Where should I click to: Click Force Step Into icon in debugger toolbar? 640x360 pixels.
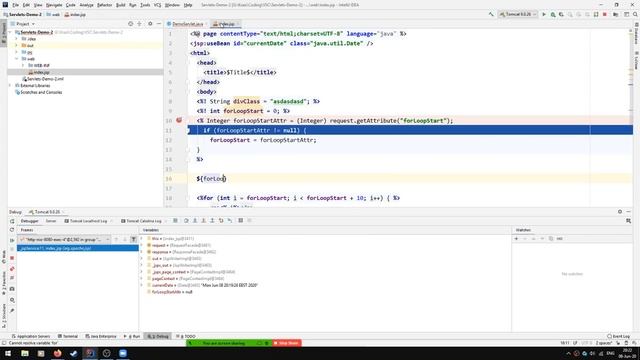pyautogui.click(x=203, y=221)
